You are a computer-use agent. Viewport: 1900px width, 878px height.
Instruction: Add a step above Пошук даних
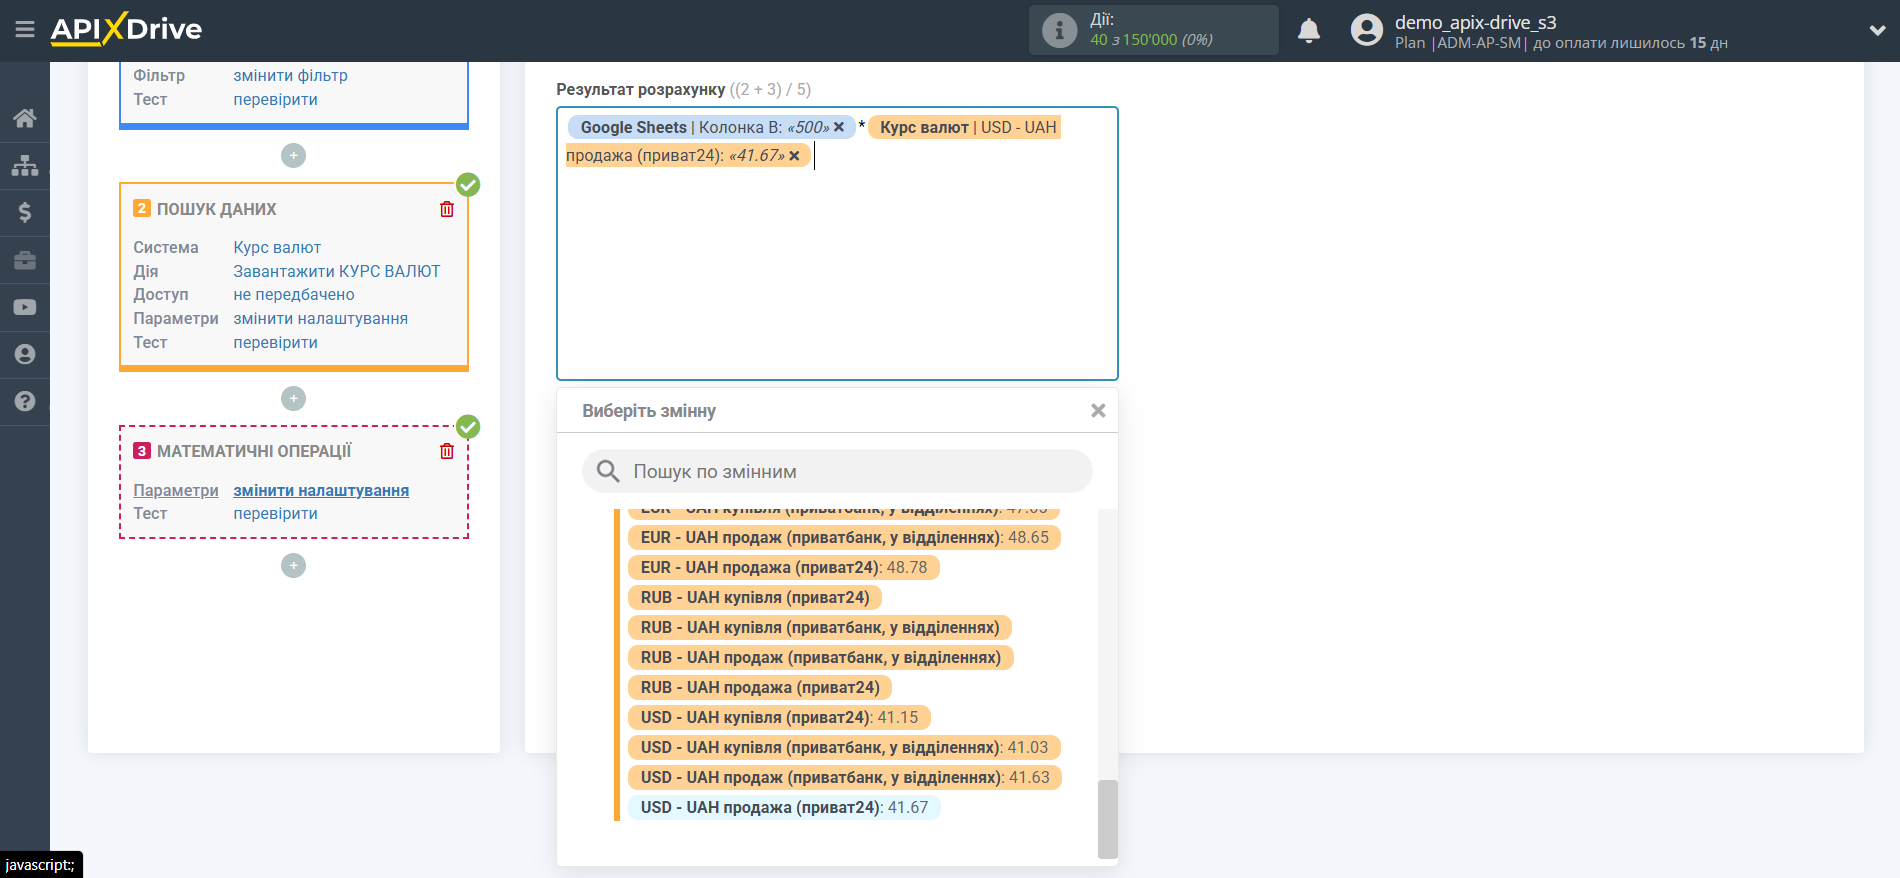click(293, 155)
